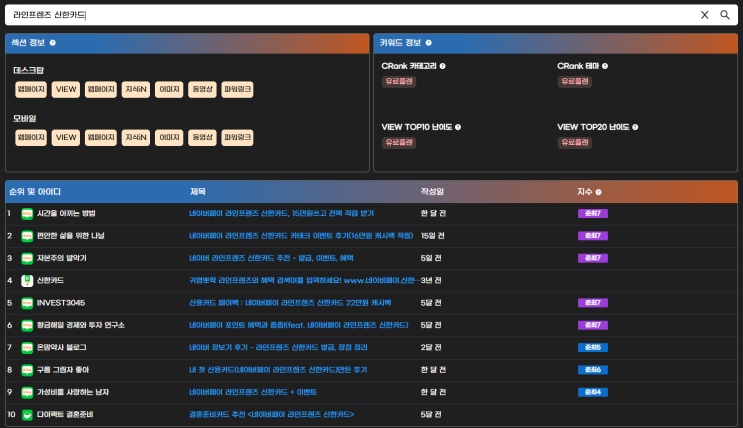The image size is (743, 428).
Task: Click blue index badge for 가성비를 사랑하는 남자
Action: 593,392
